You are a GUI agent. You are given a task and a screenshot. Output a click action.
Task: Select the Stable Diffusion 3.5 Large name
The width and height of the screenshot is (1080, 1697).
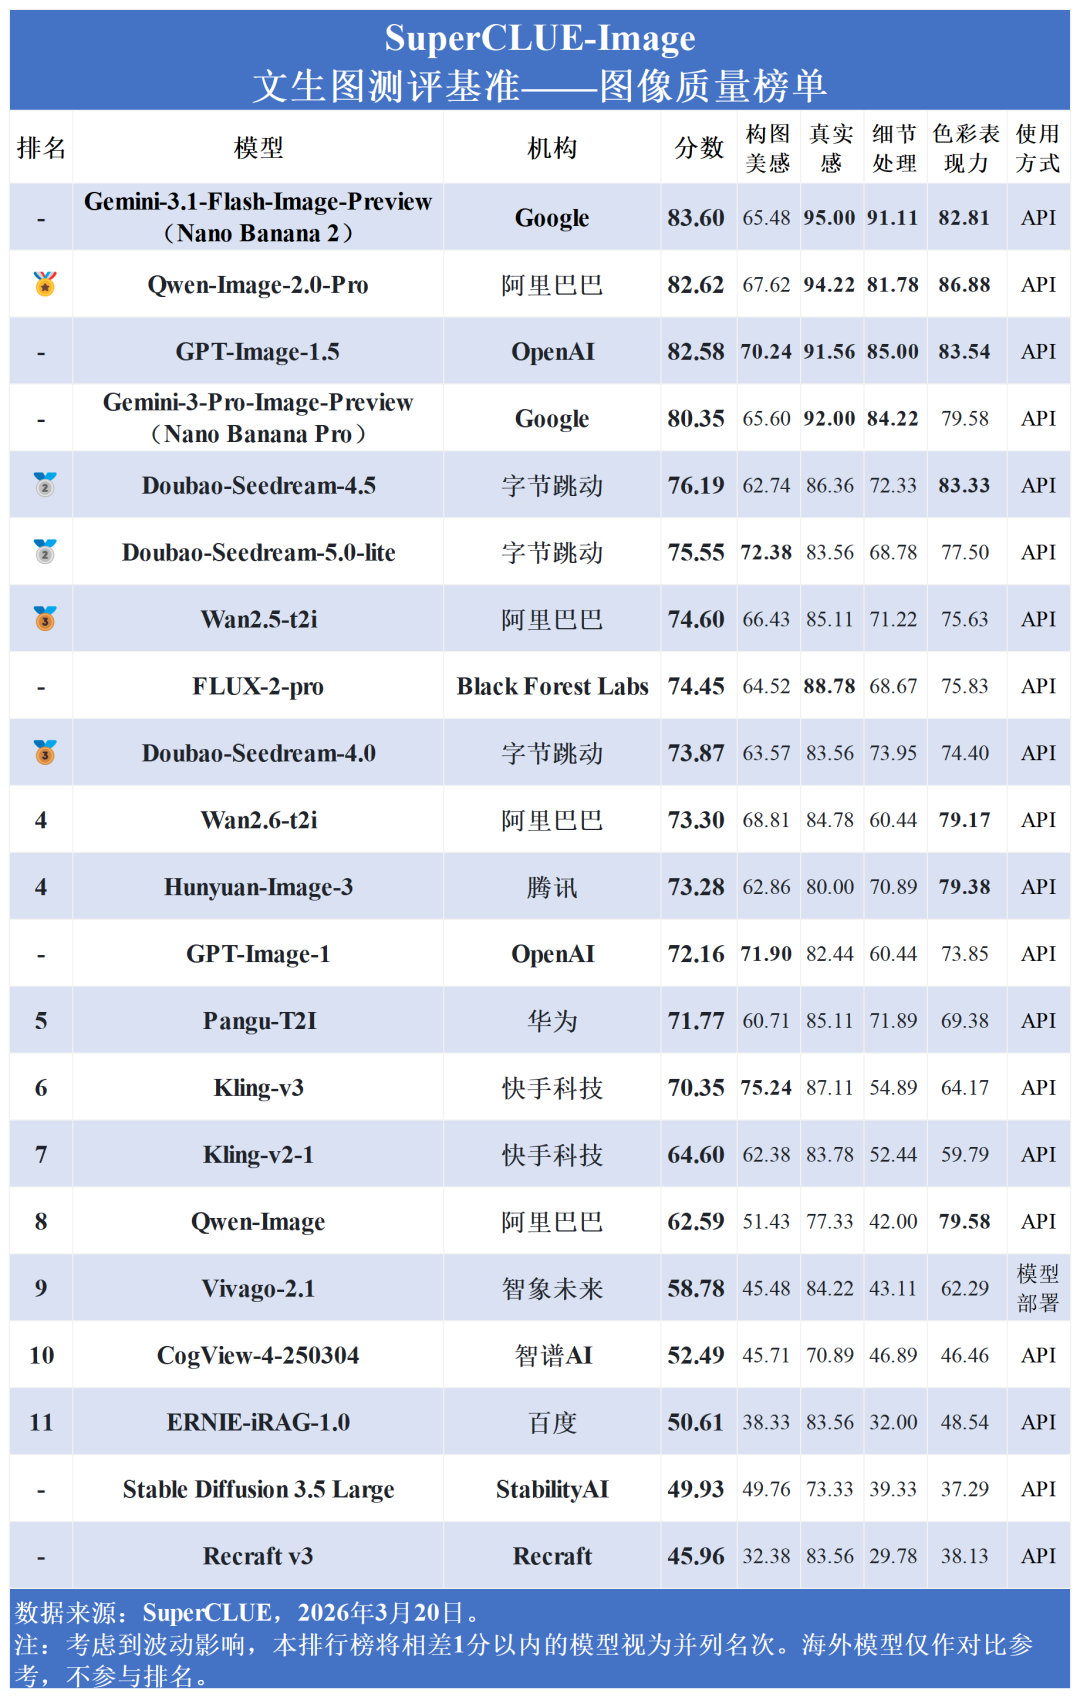[x=258, y=1490]
